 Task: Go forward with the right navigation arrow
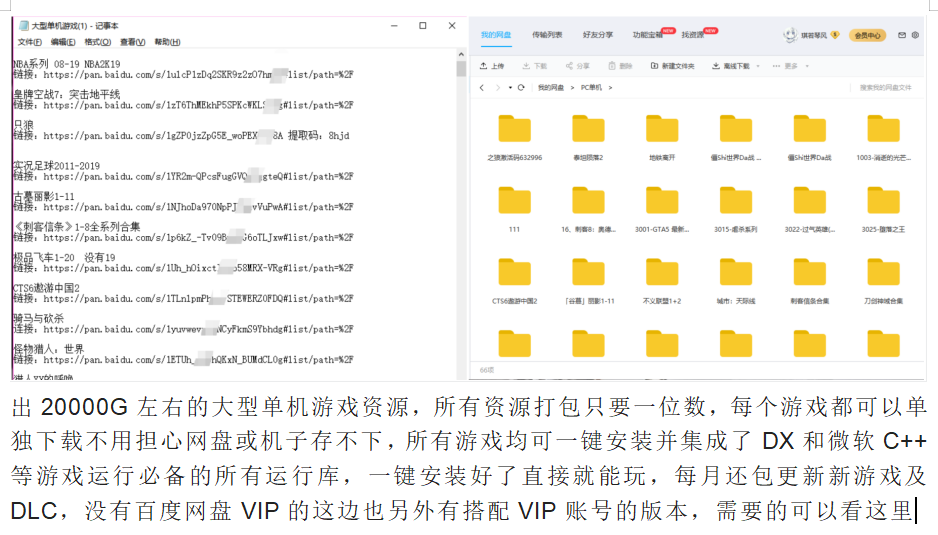pos(498,87)
